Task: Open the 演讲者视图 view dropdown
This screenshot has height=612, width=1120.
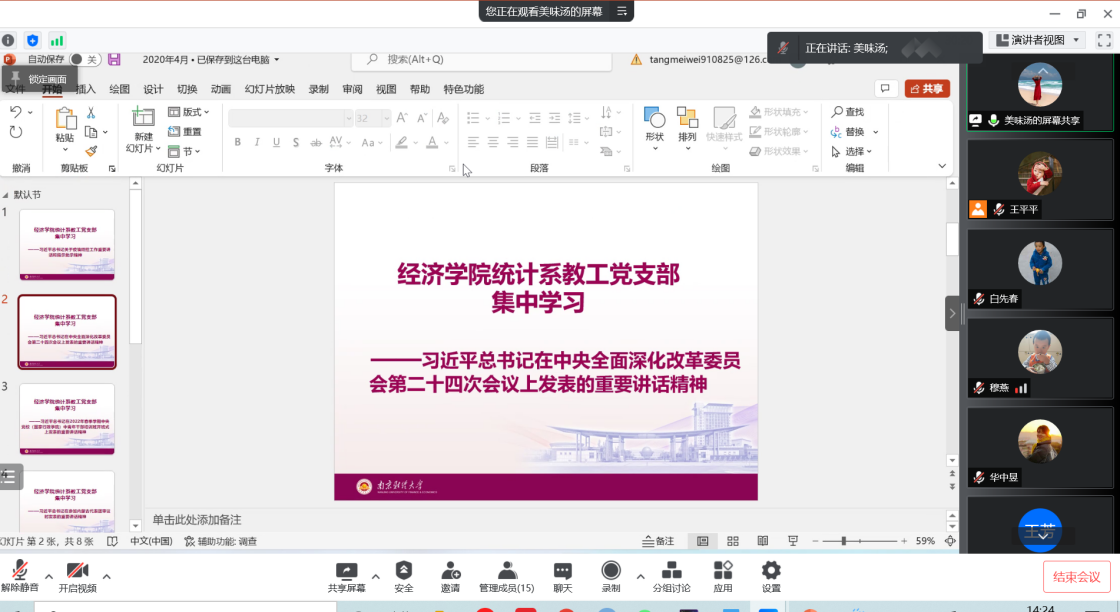Action: 1038,40
